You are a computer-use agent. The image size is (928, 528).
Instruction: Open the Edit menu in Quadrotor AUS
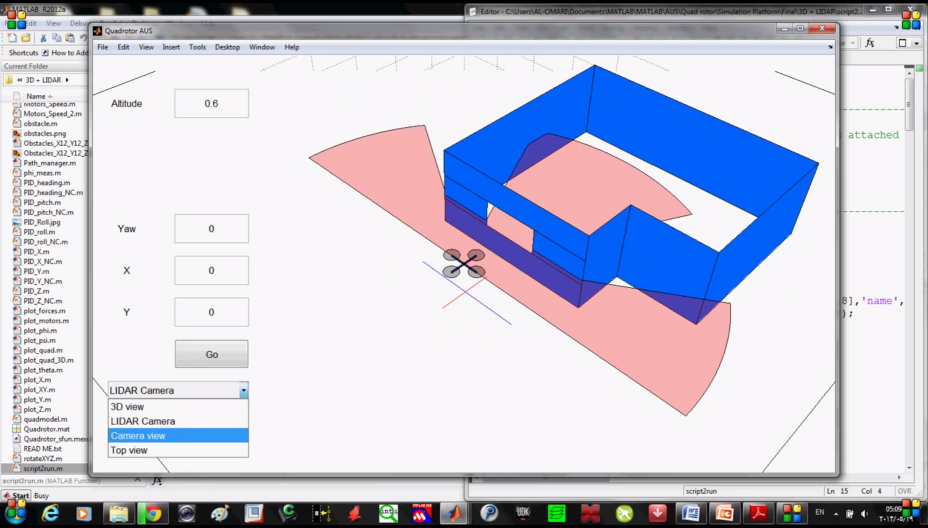(x=123, y=47)
